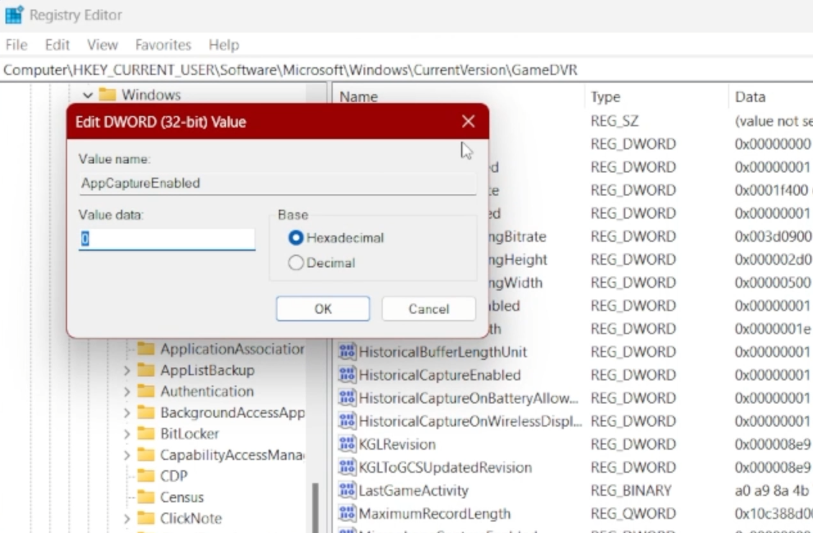The height and width of the screenshot is (533, 813).
Task: Click the AppListBackup folder icon
Action: 146,370
